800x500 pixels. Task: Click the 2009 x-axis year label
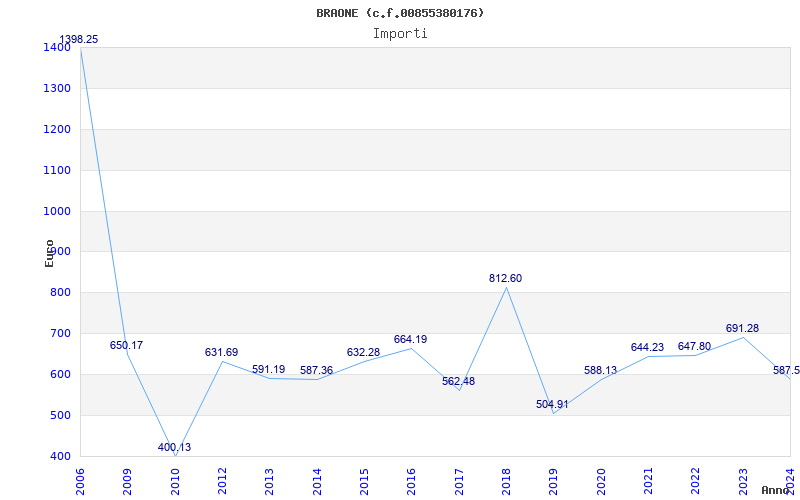128,482
